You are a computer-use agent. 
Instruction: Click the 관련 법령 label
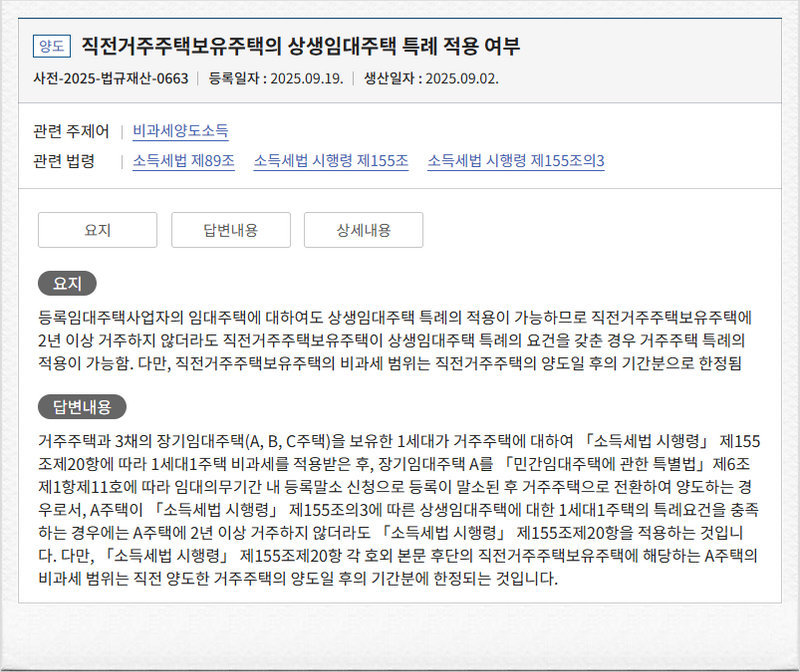coord(64,160)
